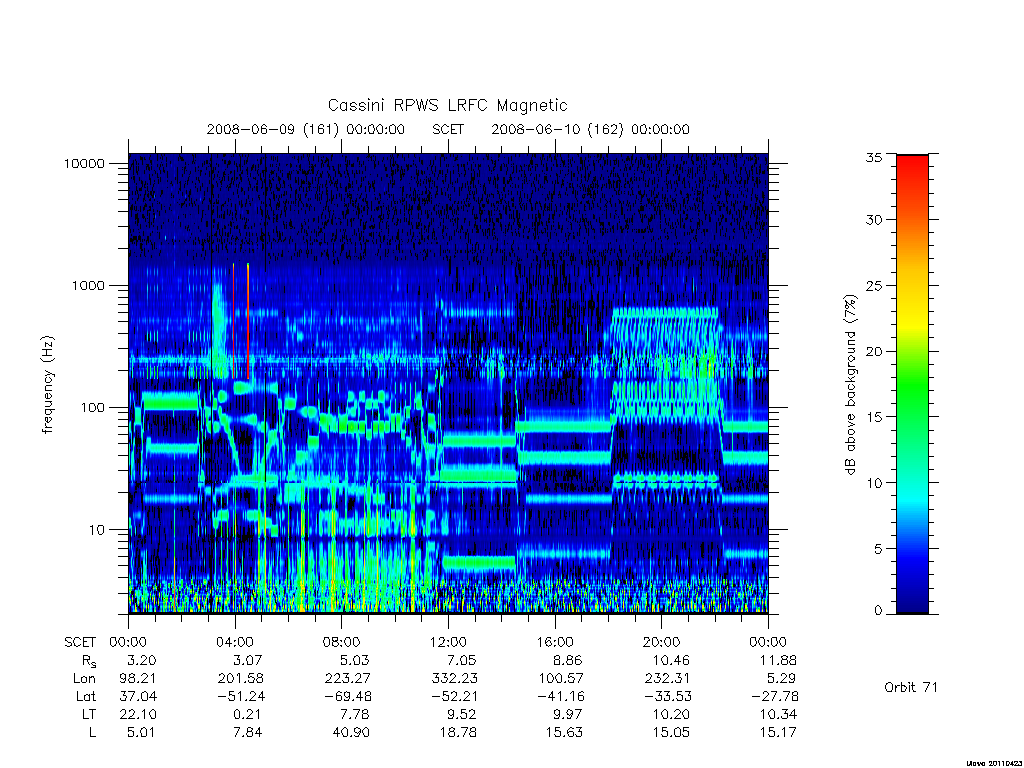Click the dark blue bottom of the color bar
The width and height of the screenshot is (1024, 768).
(912, 604)
